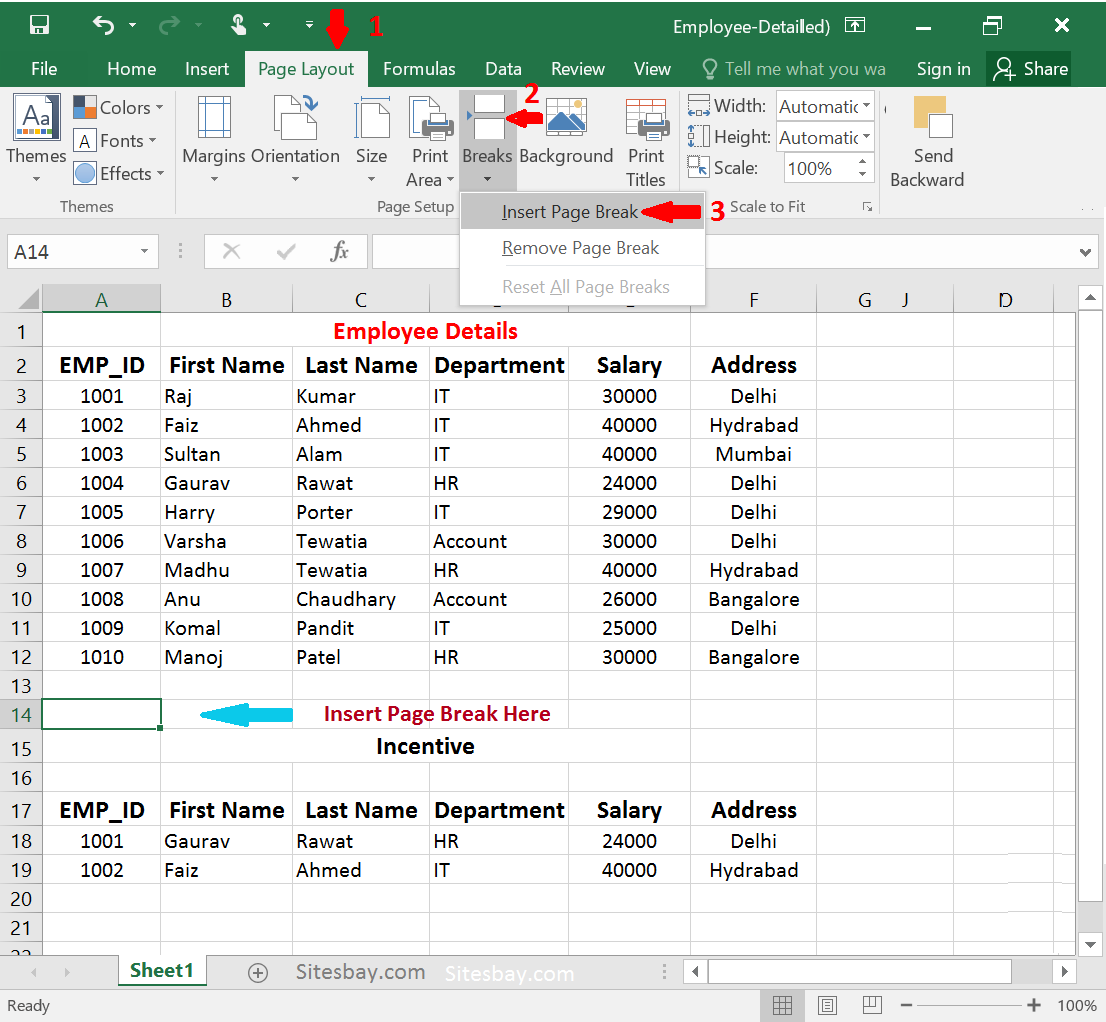
Task: Open the Name Box dropdown arrow
Action: 144,251
